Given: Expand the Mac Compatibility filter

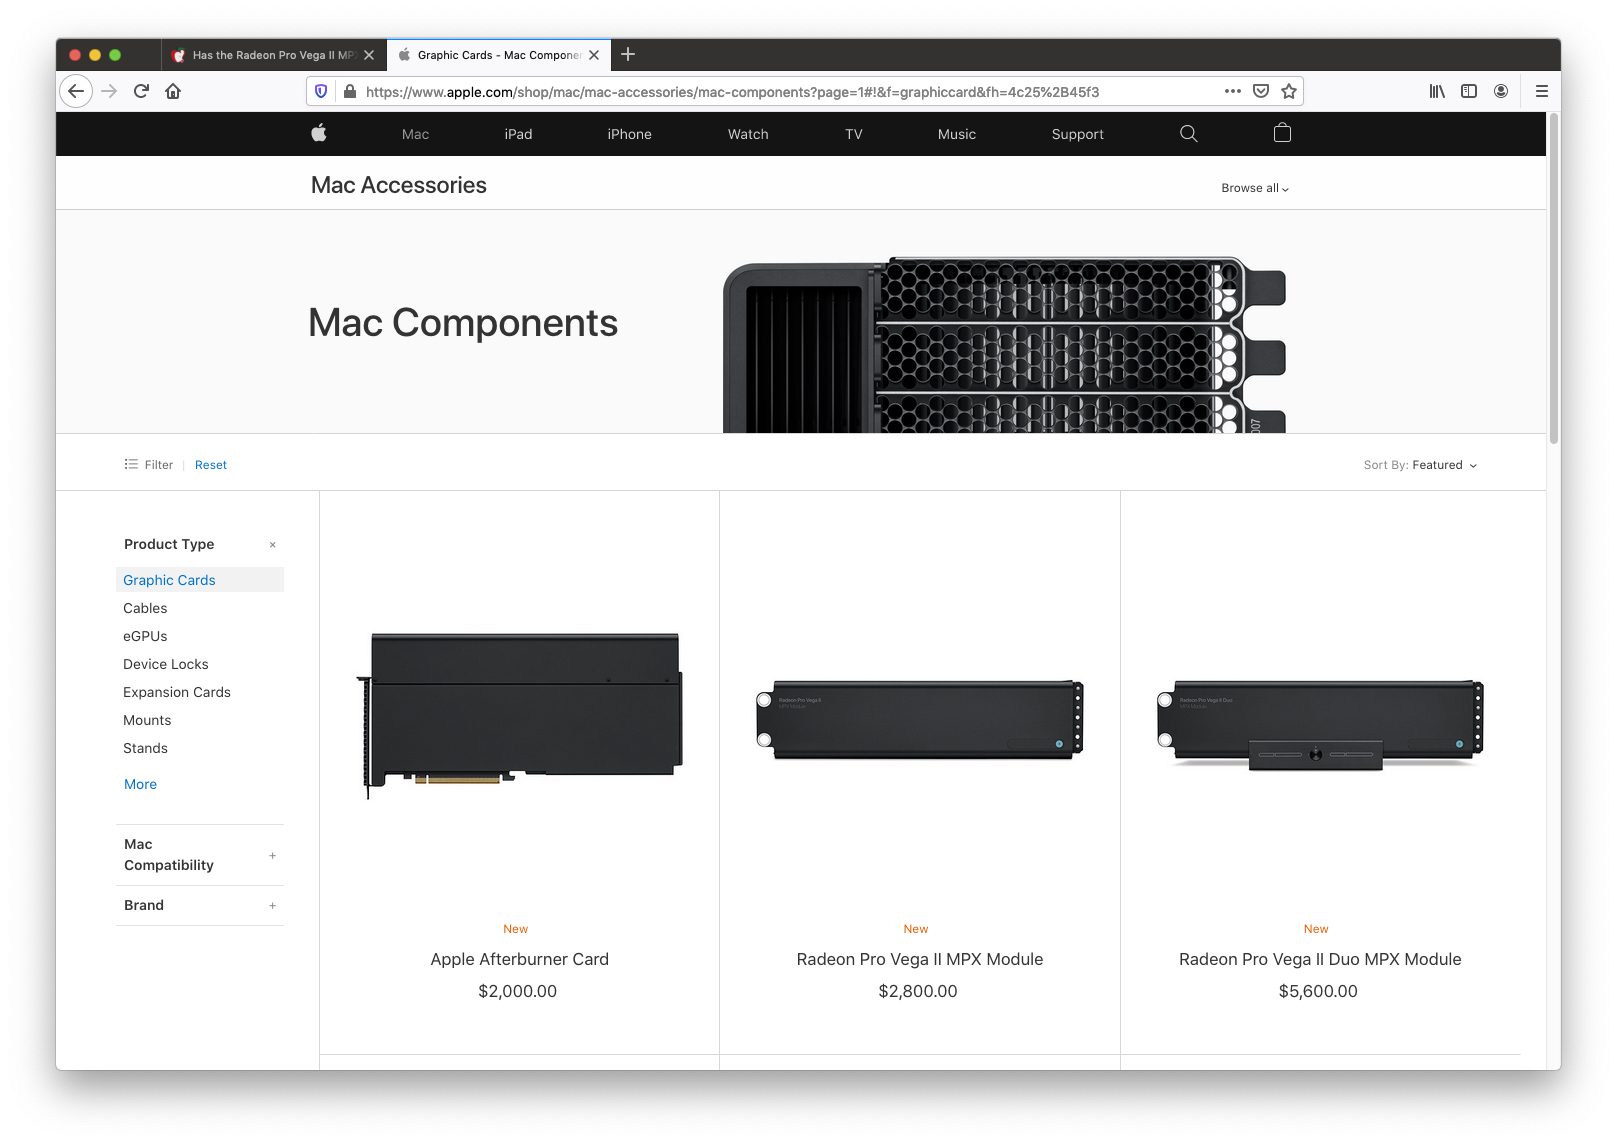Looking at the screenshot, I should tap(272, 856).
